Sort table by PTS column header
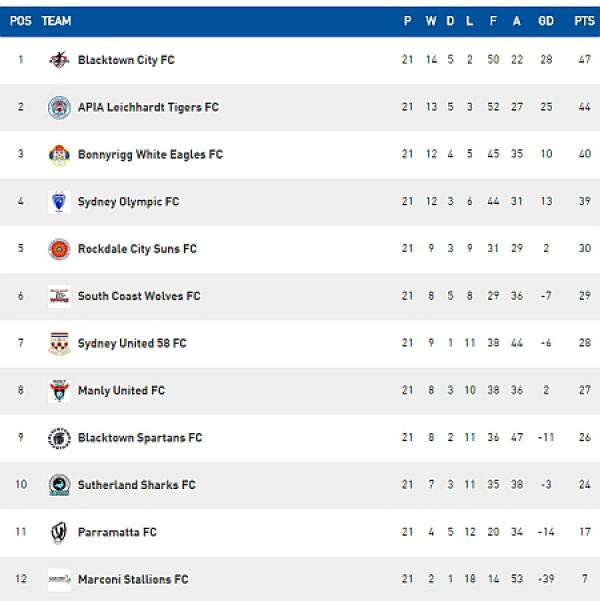This screenshot has height=601, width=600. (x=584, y=21)
